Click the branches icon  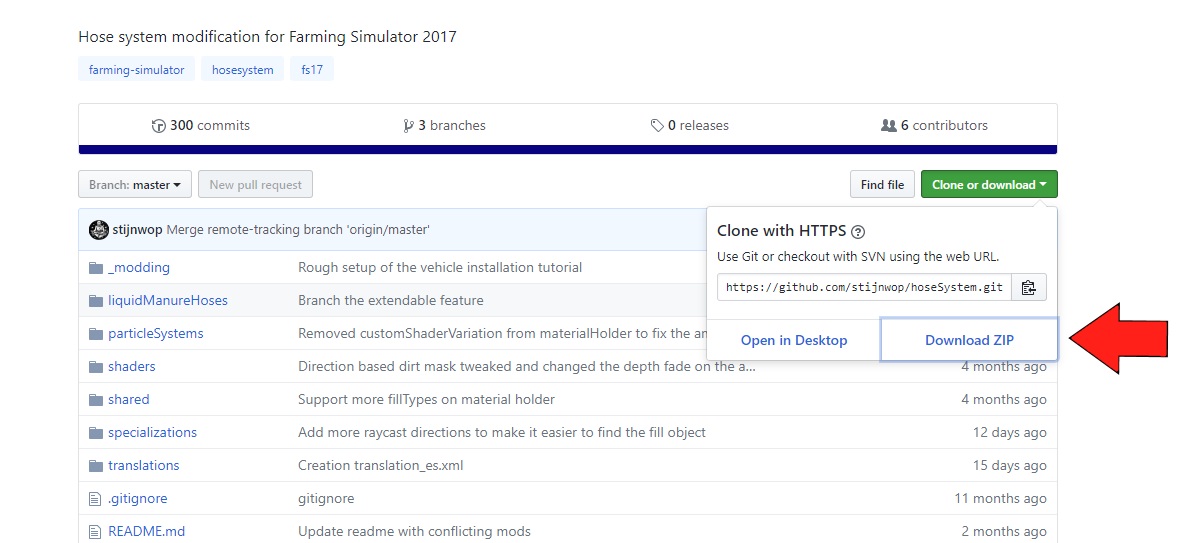[408, 126]
